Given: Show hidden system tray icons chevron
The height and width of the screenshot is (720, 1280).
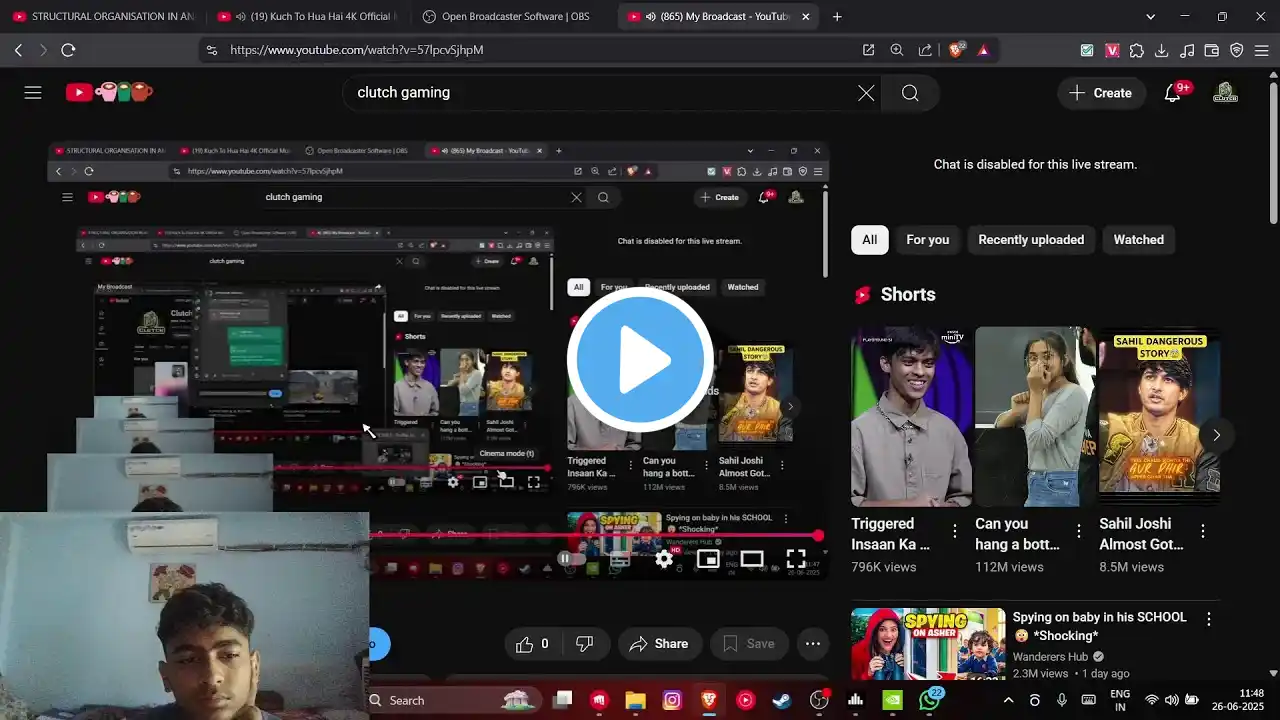Looking at the screenshot, I should (x=1008, y=701).
